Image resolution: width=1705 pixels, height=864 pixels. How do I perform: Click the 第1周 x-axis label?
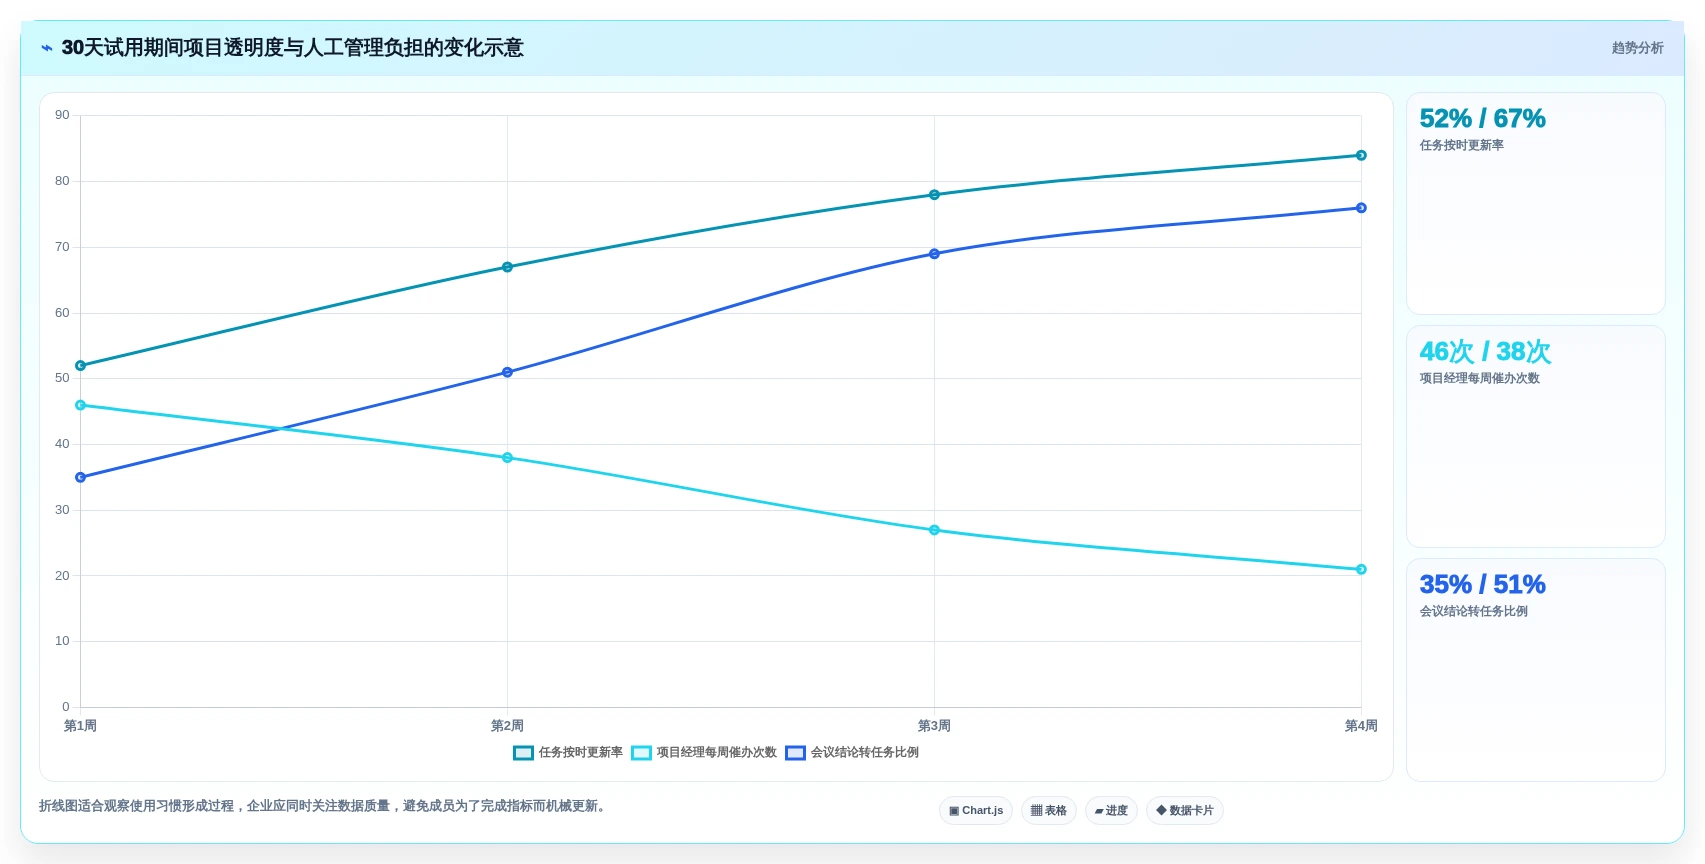coord(80,726)
